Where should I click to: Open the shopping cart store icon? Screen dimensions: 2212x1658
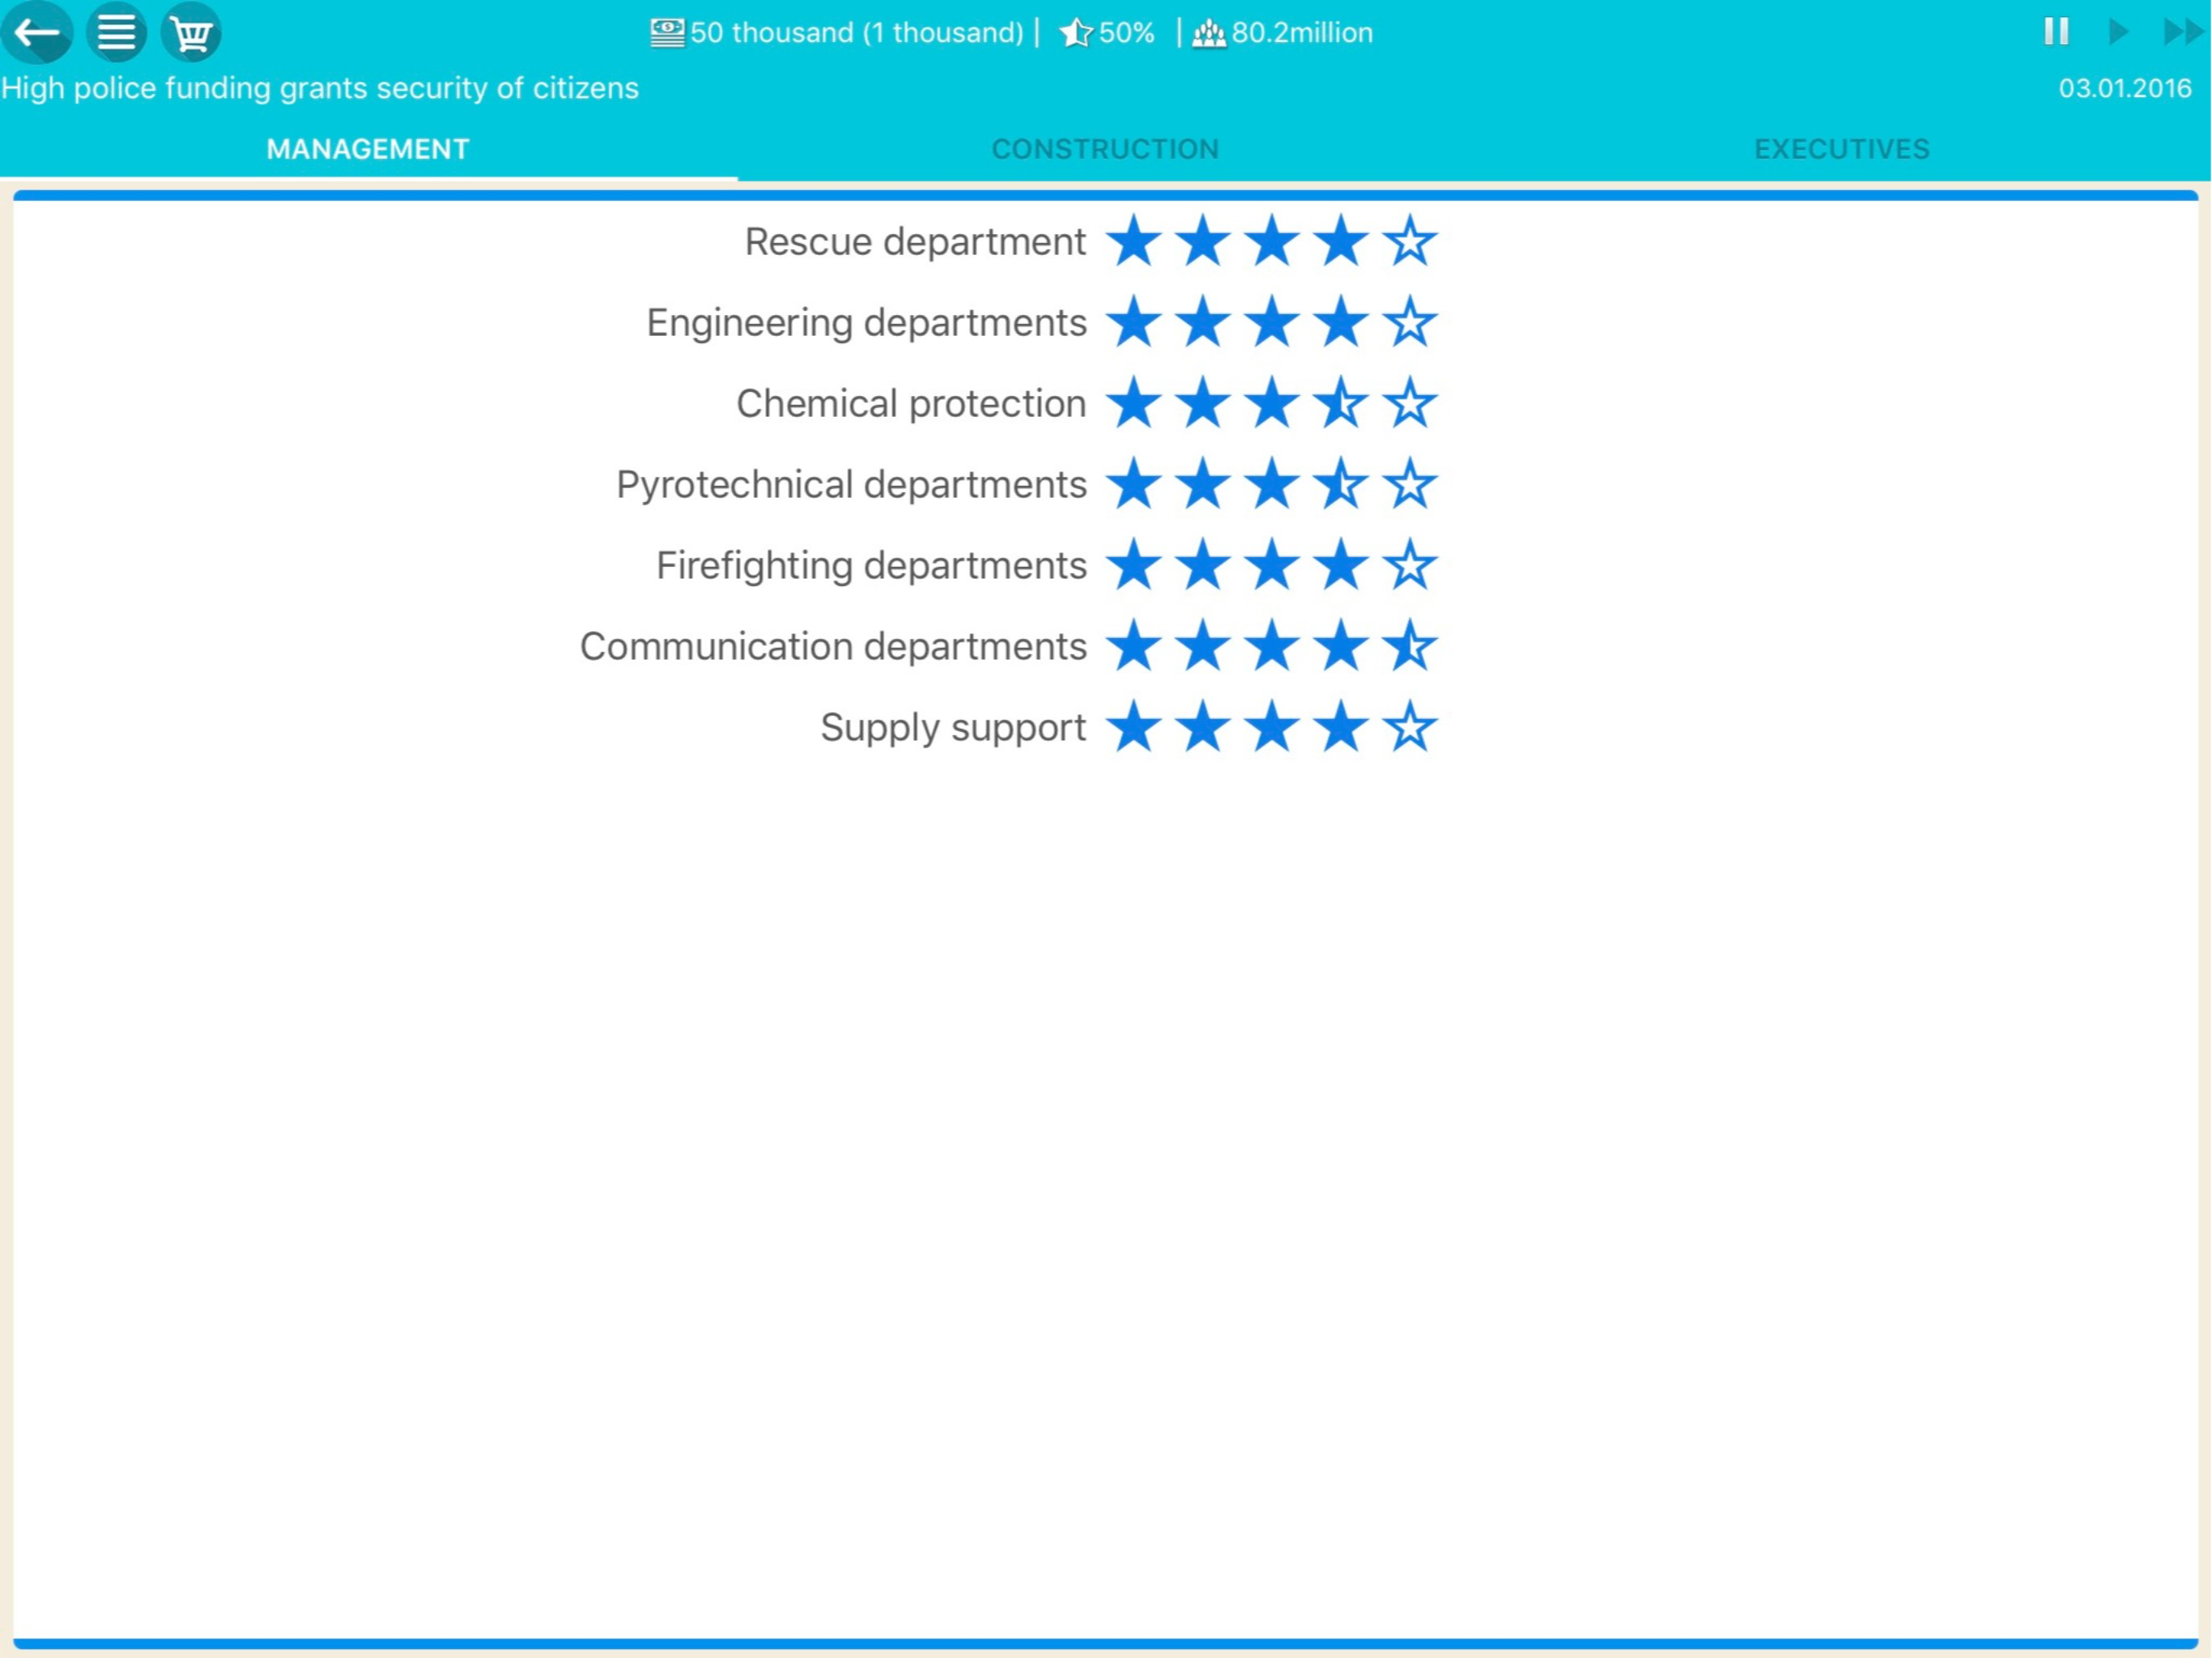coord(191,32)
